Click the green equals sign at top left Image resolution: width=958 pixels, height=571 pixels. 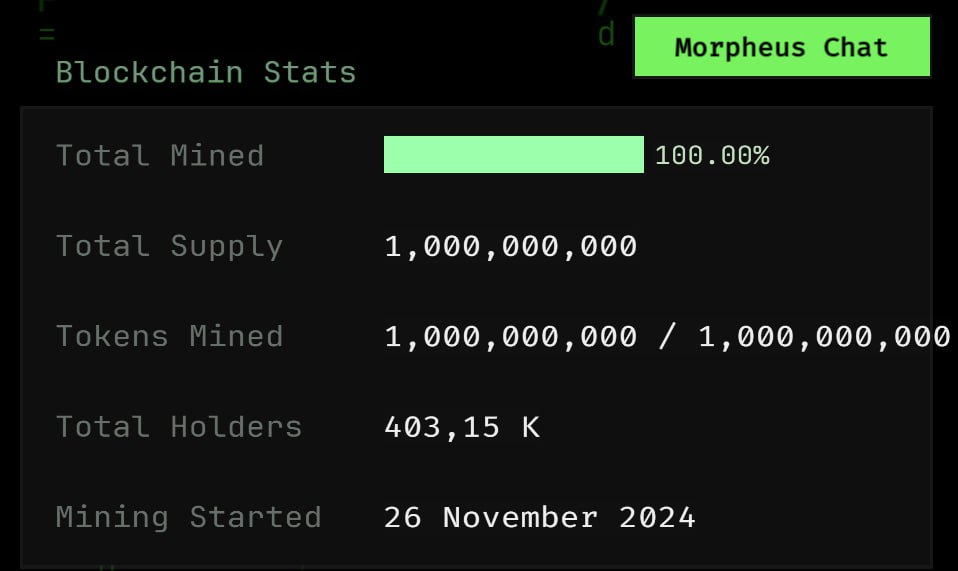pos(47,34)
